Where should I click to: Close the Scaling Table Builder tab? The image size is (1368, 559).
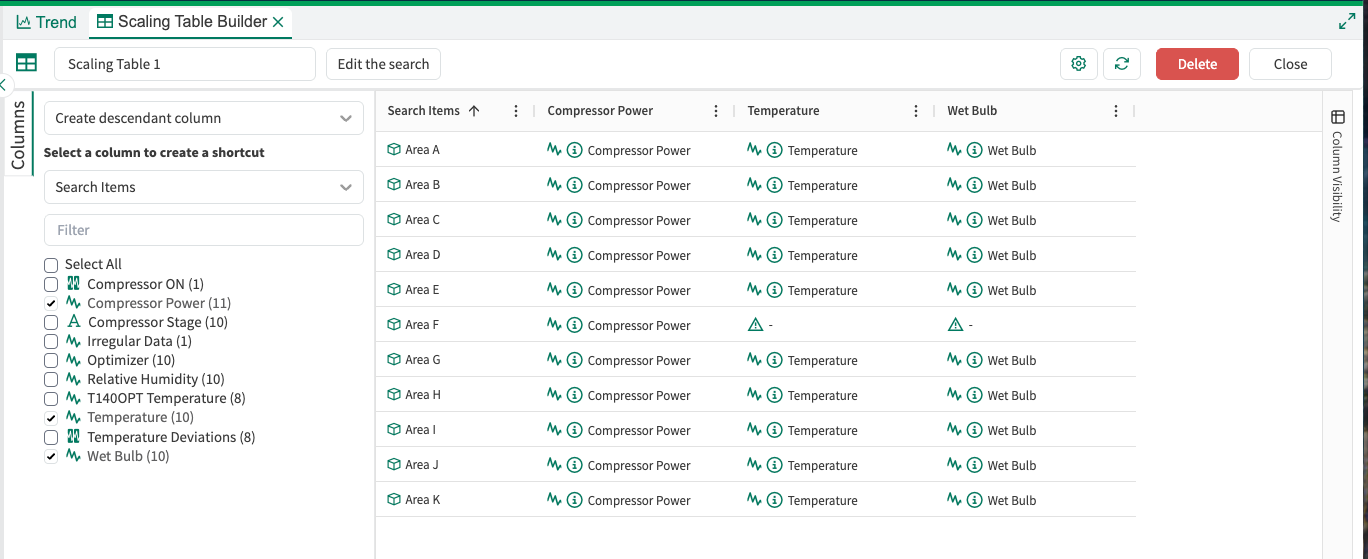[x=278, y=22]
